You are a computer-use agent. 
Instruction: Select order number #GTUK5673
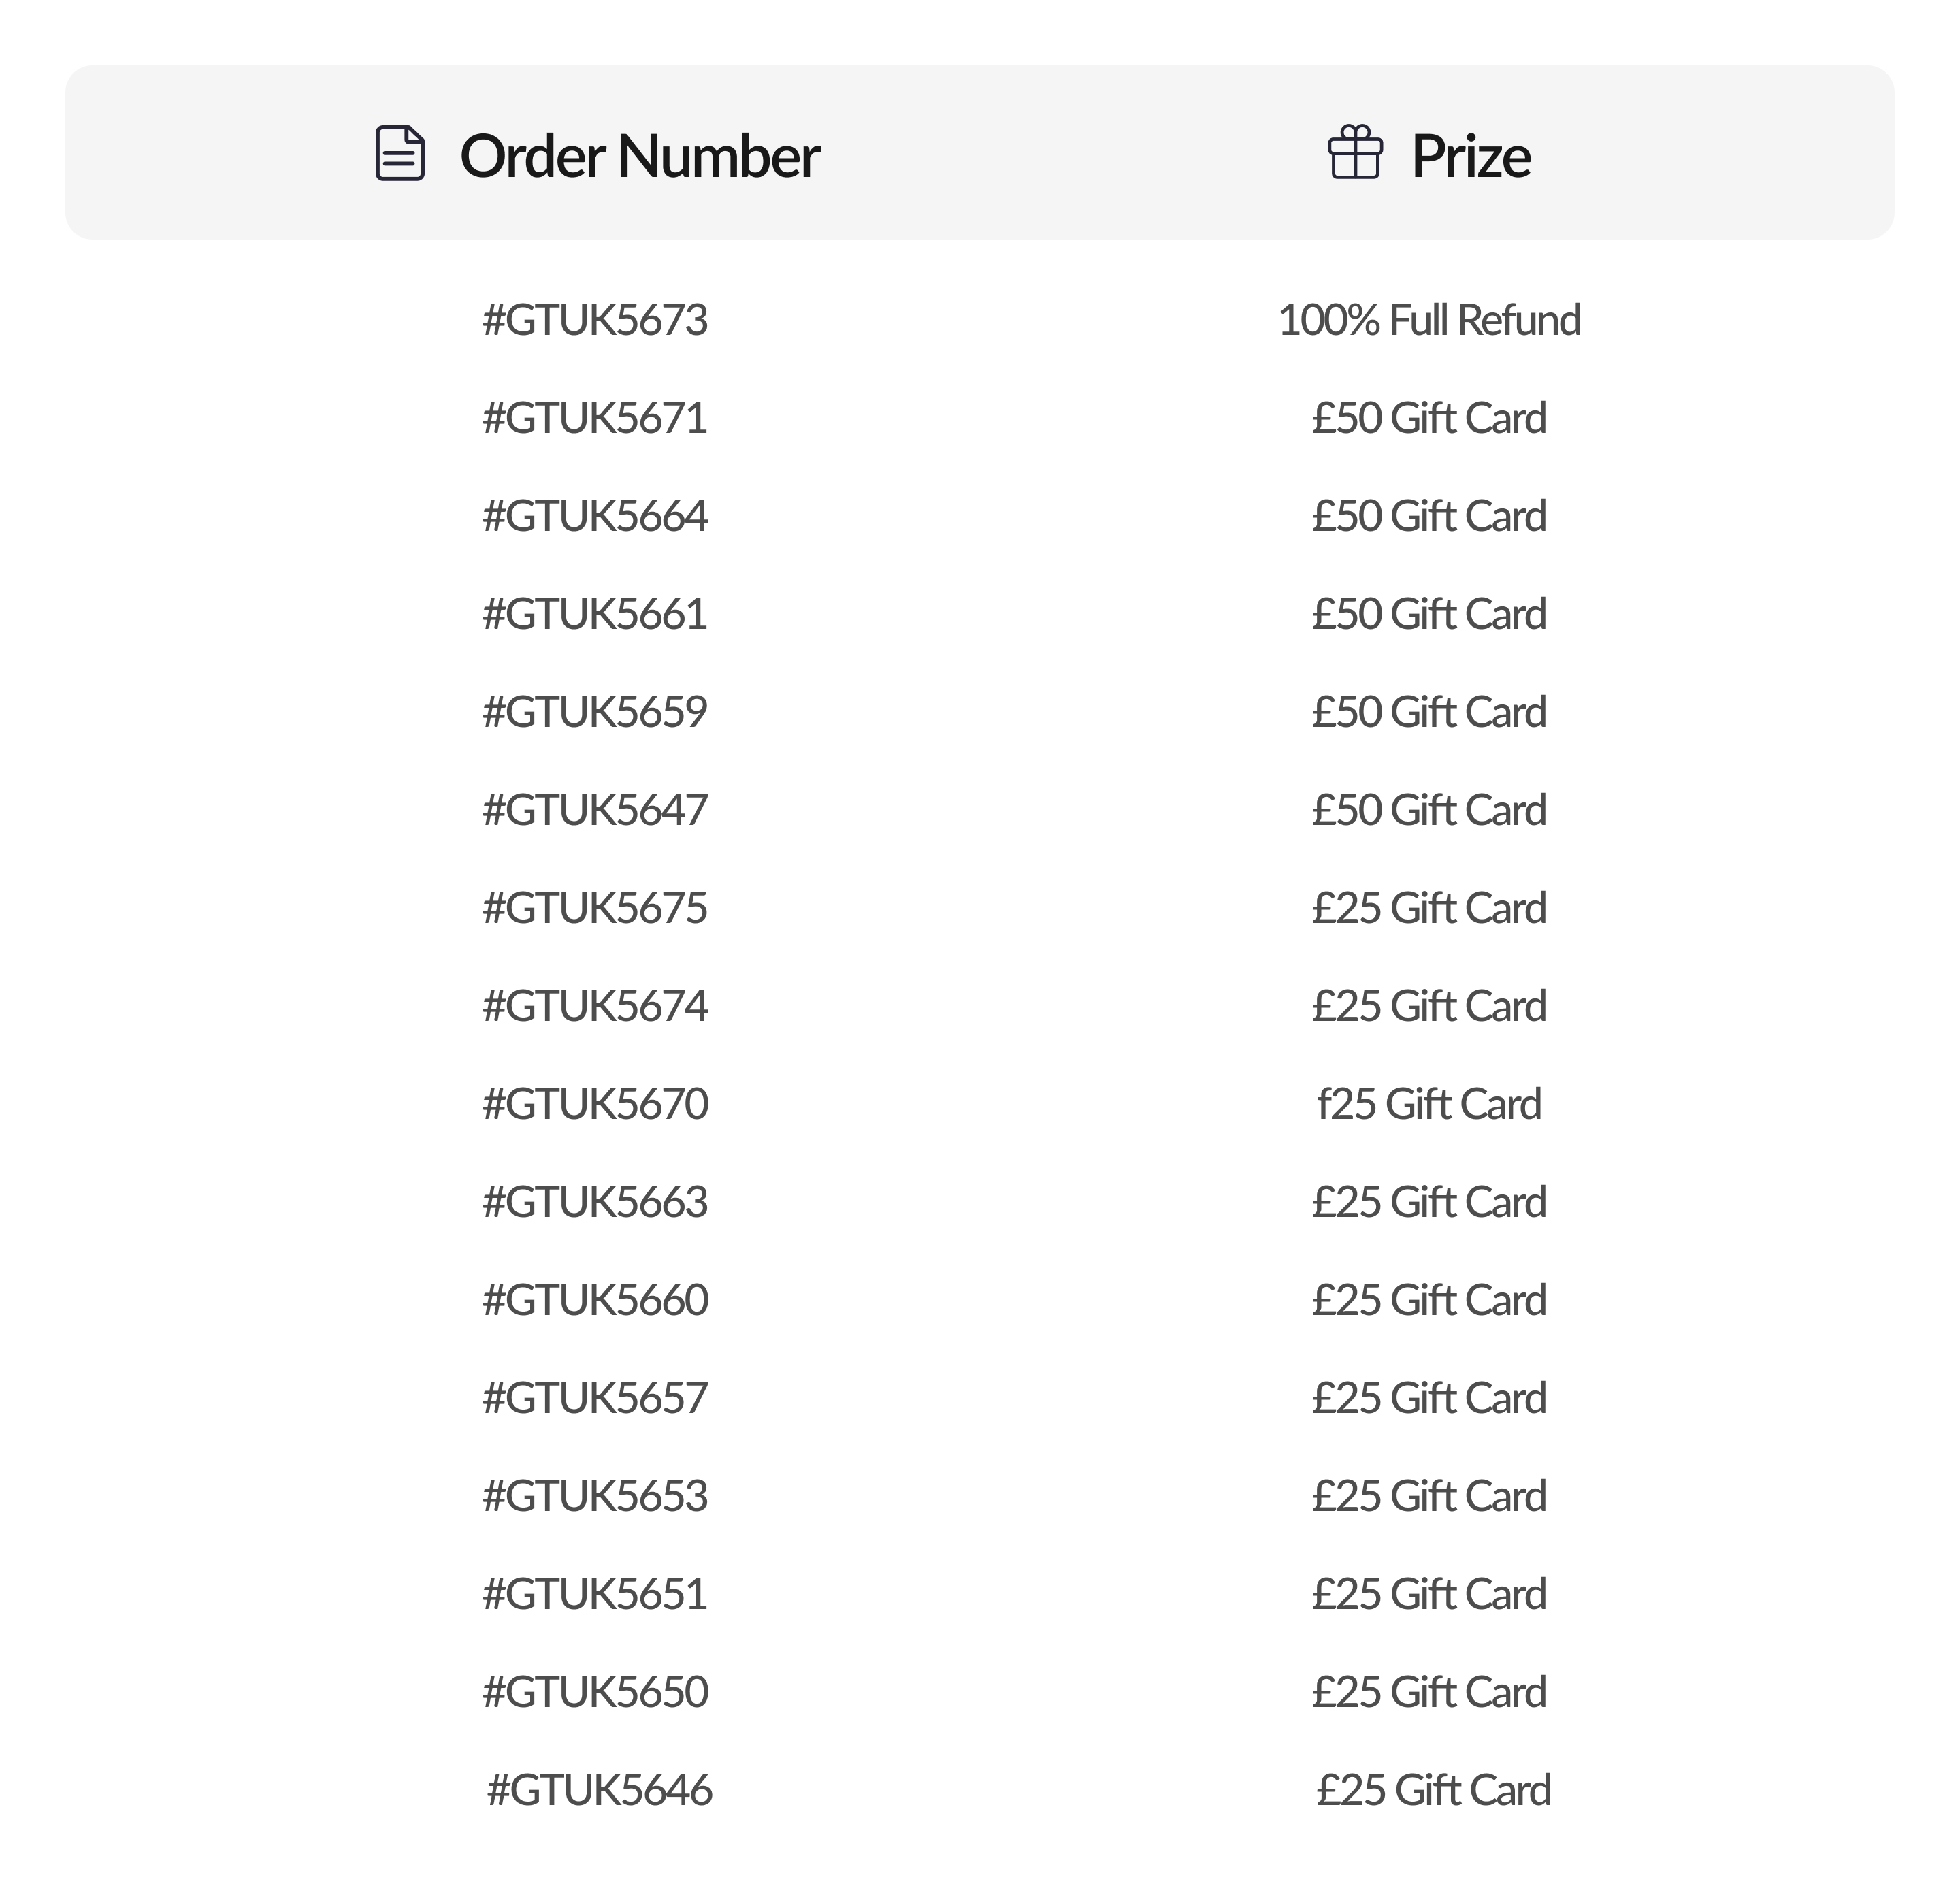(595, 320)
